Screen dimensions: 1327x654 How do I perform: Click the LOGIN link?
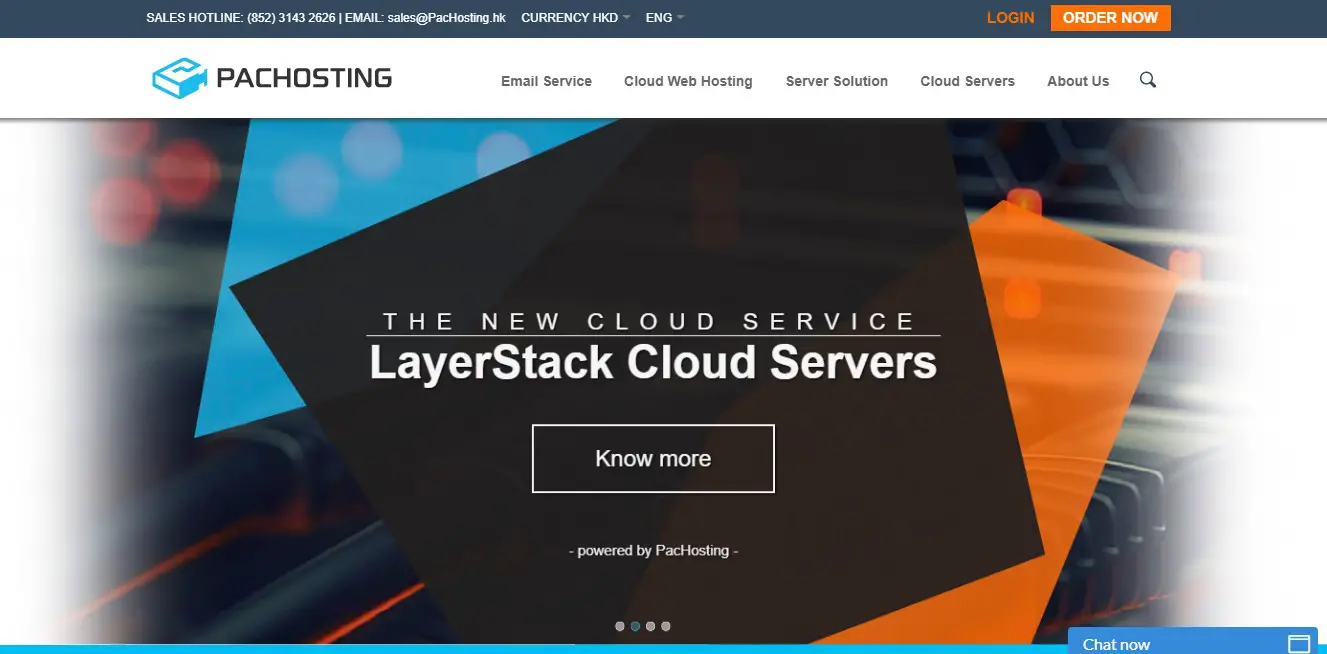(x=1010, y=18)
